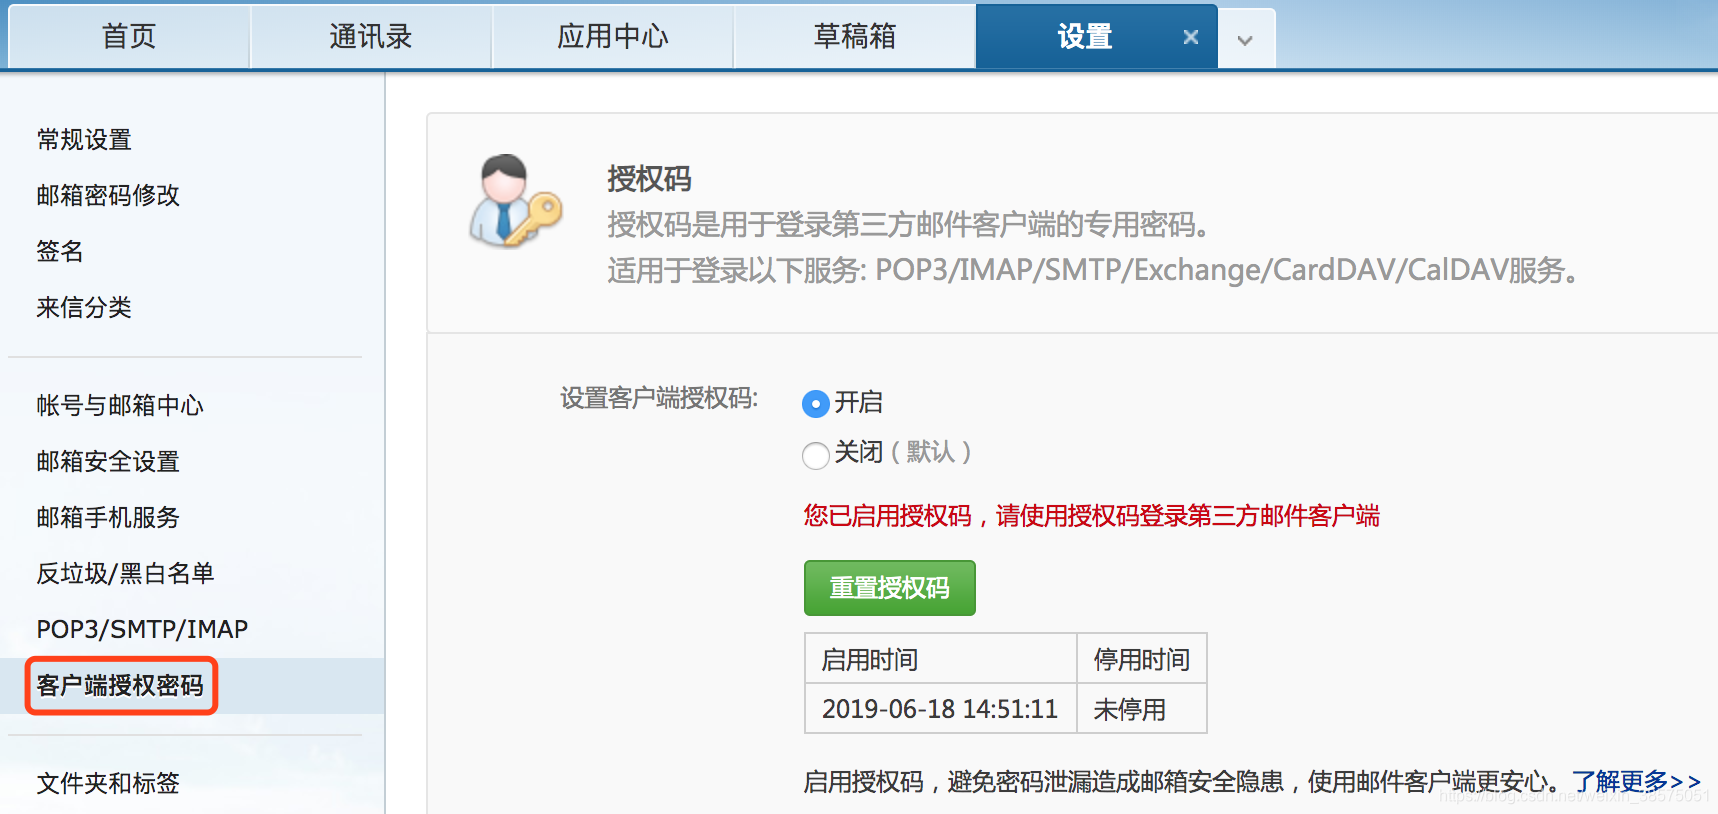Open the 了解更多>> link
The height and width of the screenshot is (814, 1718).
point(1636,781)
